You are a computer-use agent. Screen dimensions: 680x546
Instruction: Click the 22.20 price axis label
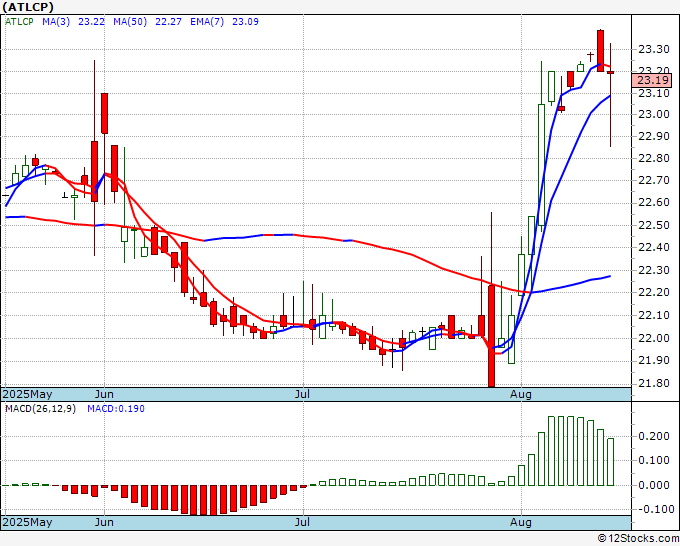coord(654,292)
